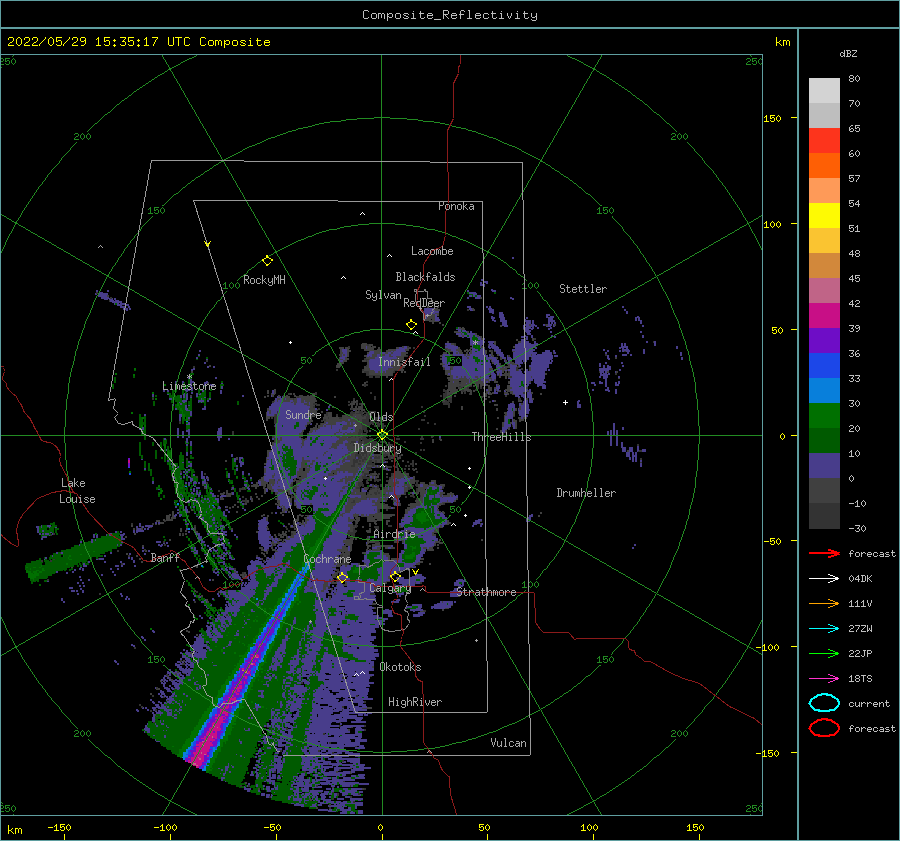Select the Didsbury label
The width and height of the screenshot is (900, 841).
(377, 448)
